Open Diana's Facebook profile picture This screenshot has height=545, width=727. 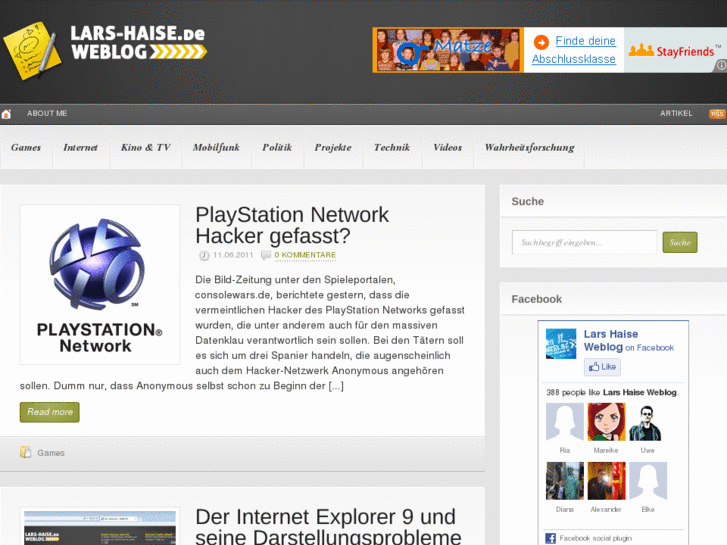pos(565,481)
